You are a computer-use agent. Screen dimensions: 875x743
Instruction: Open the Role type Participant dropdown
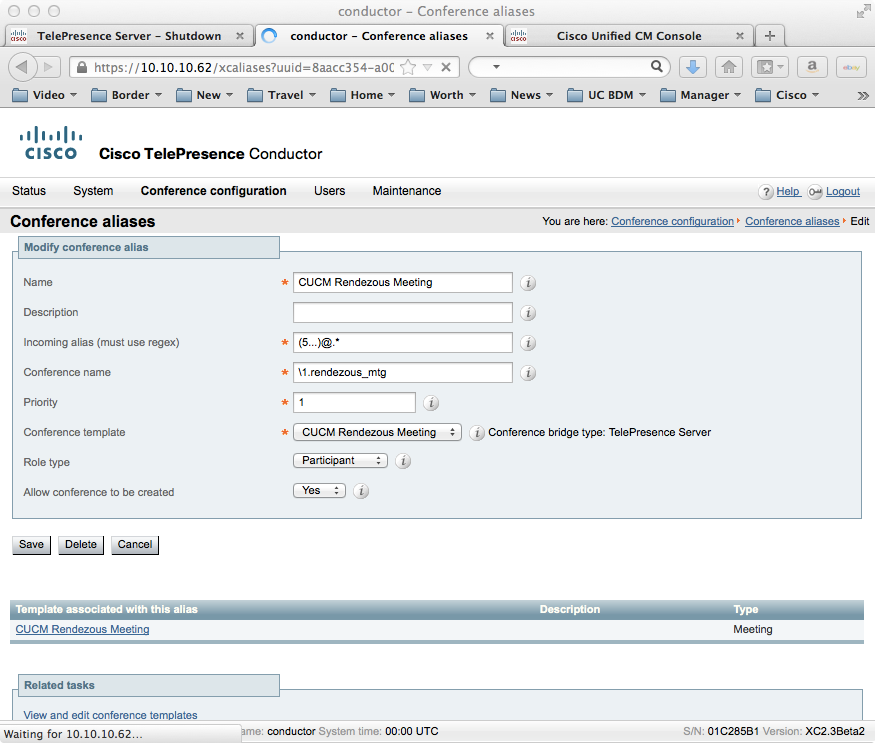pos(340,461)
